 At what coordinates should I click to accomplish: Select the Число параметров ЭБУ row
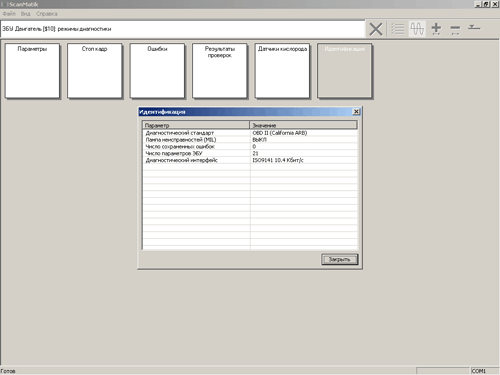click(250, 153)
